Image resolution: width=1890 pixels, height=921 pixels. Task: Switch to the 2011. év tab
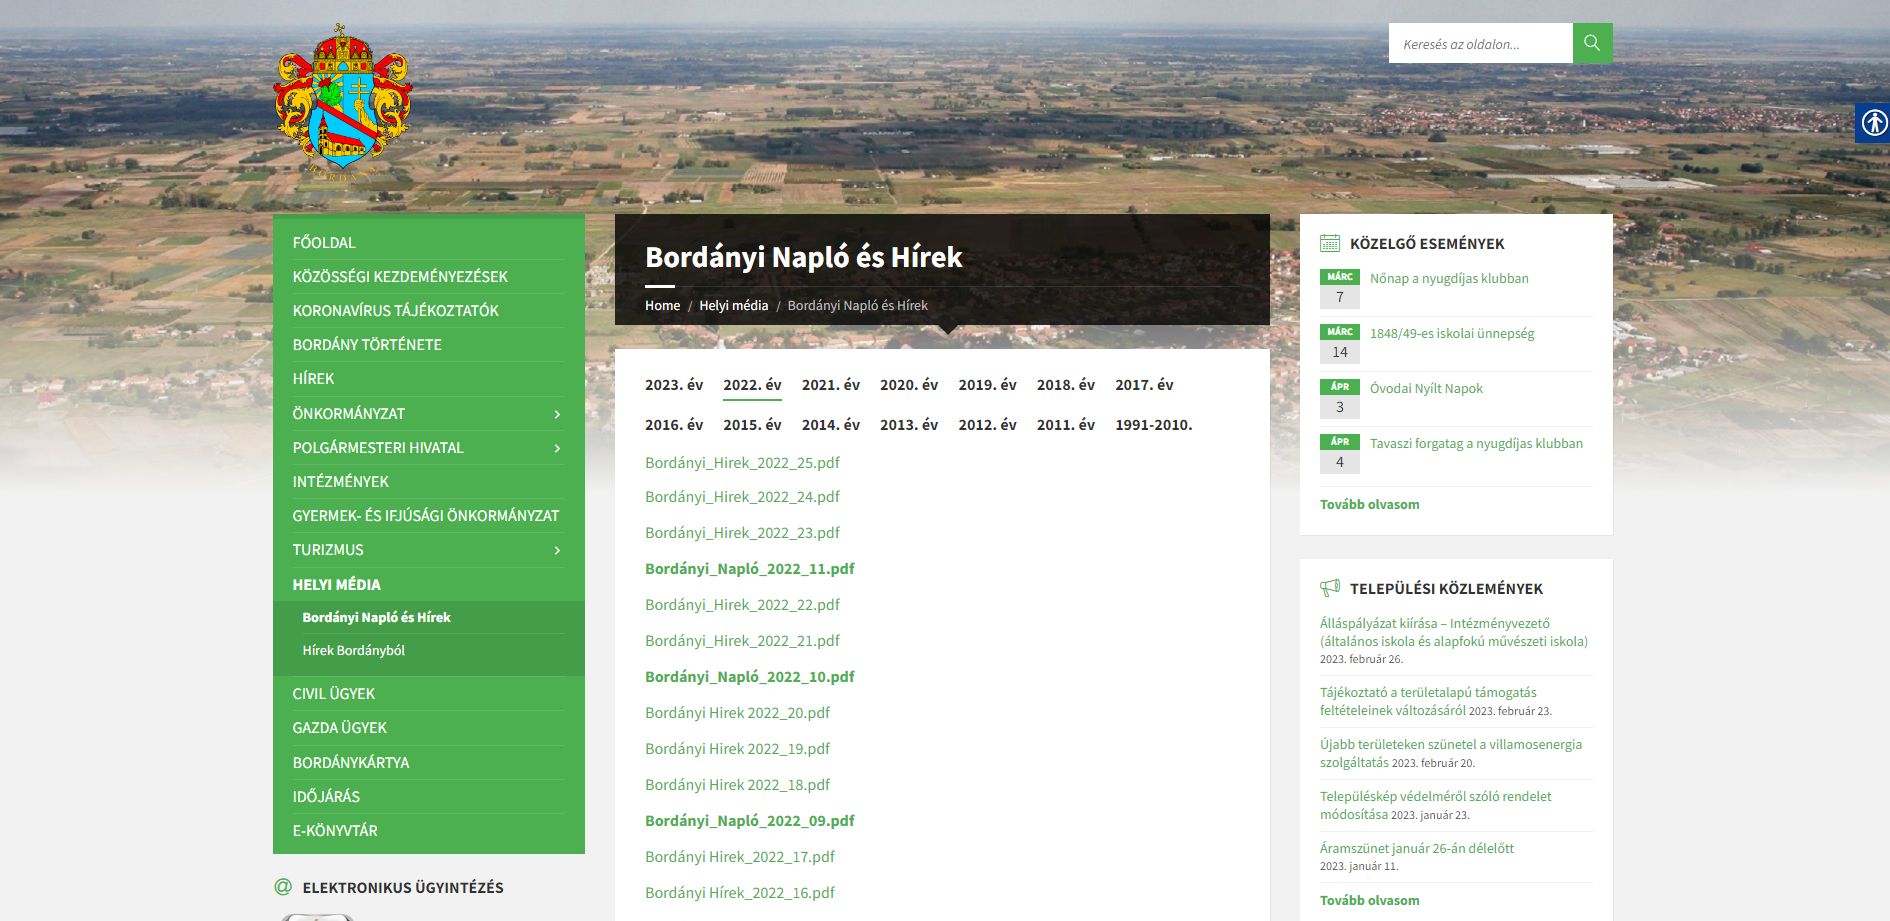click(x=1066, y=425)
